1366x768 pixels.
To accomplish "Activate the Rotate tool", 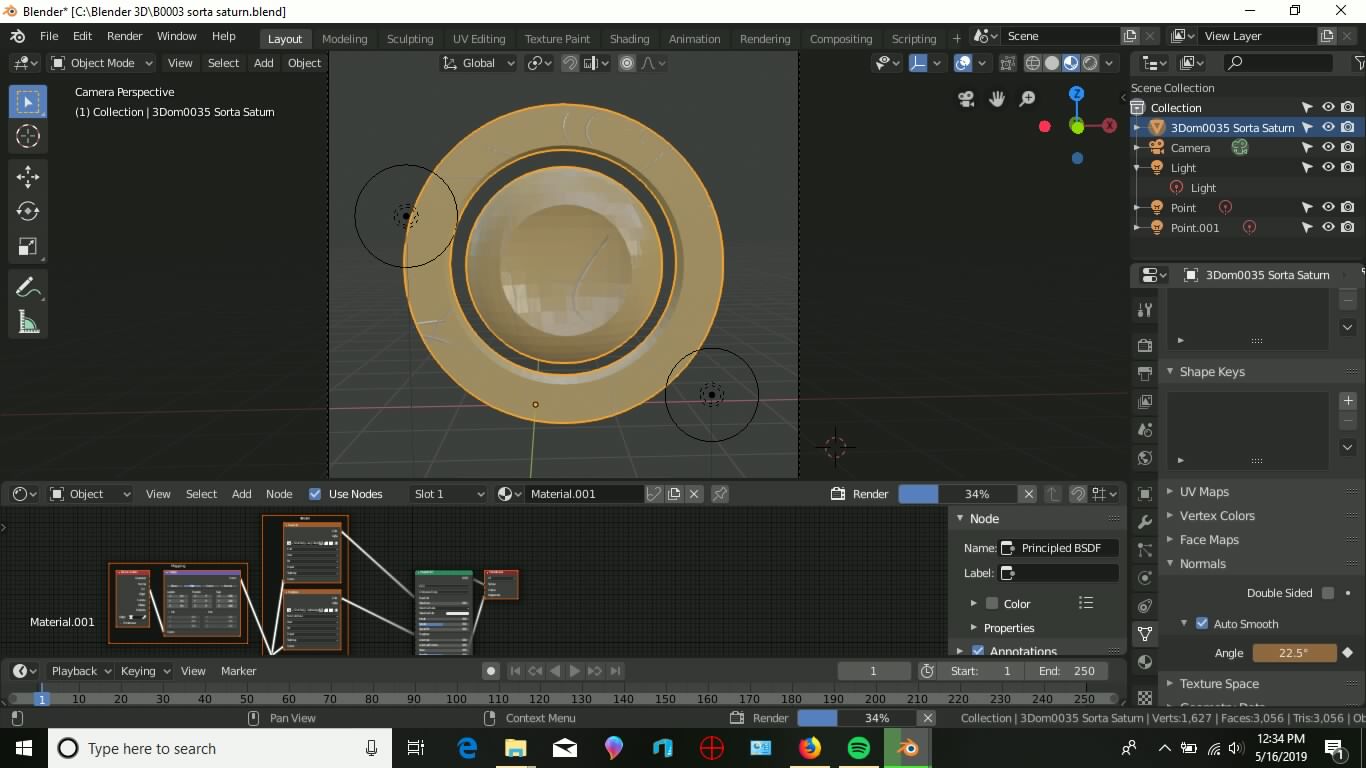I will pyautogui.click(x=28, y=210).
